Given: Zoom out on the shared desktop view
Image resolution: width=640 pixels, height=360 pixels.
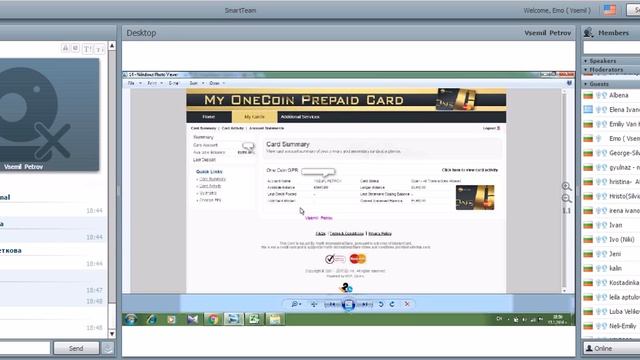Looking at the screenshot, I should [567, 199].
